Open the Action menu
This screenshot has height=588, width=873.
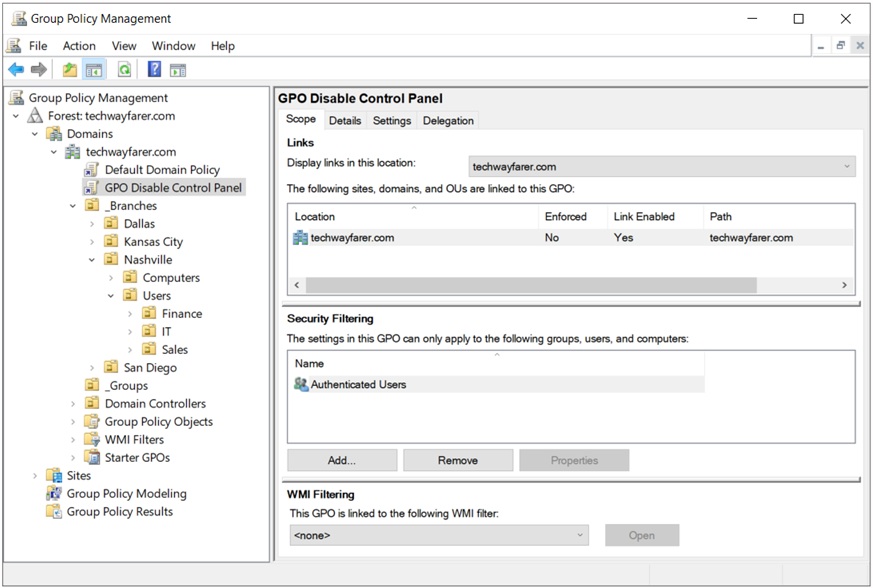click(x=79, y=46)
